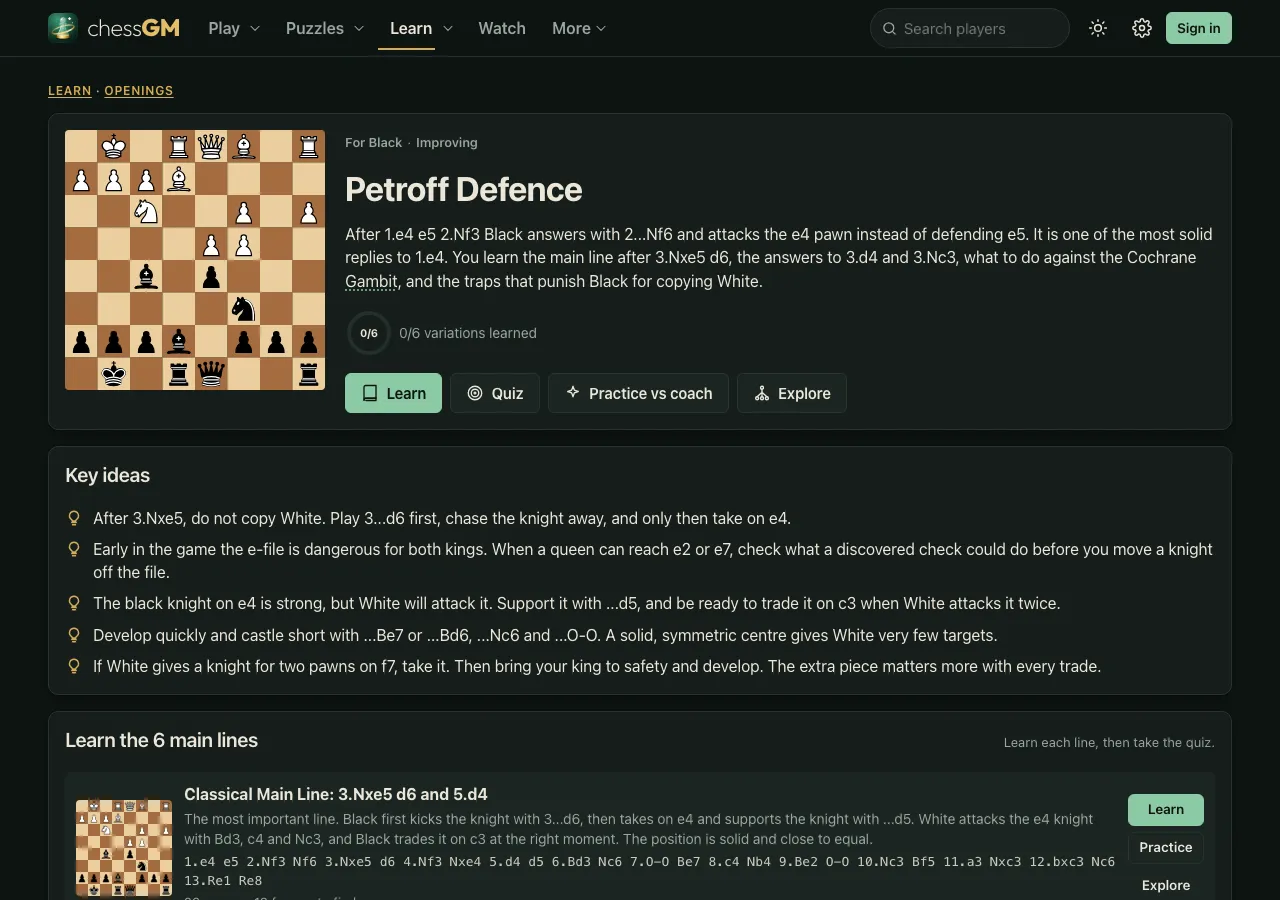Click the tree icon on Explore button
This screenshot has height=900, width=1280.
[x=762, y=393]
